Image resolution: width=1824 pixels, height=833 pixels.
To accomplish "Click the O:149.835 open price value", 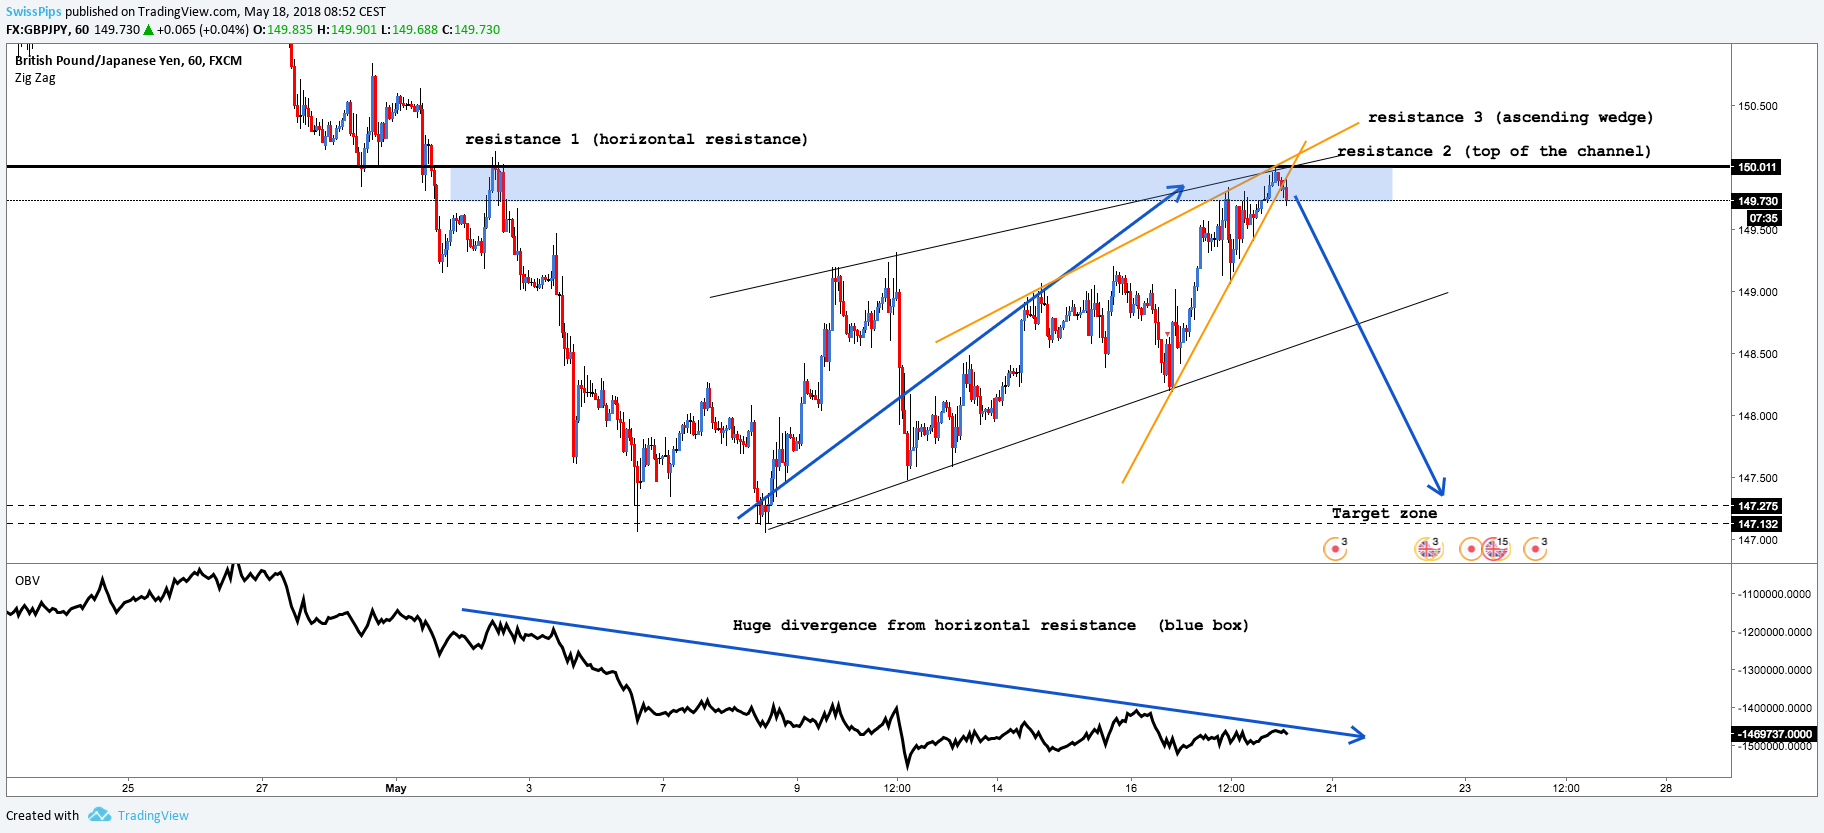I will [283, 30].
